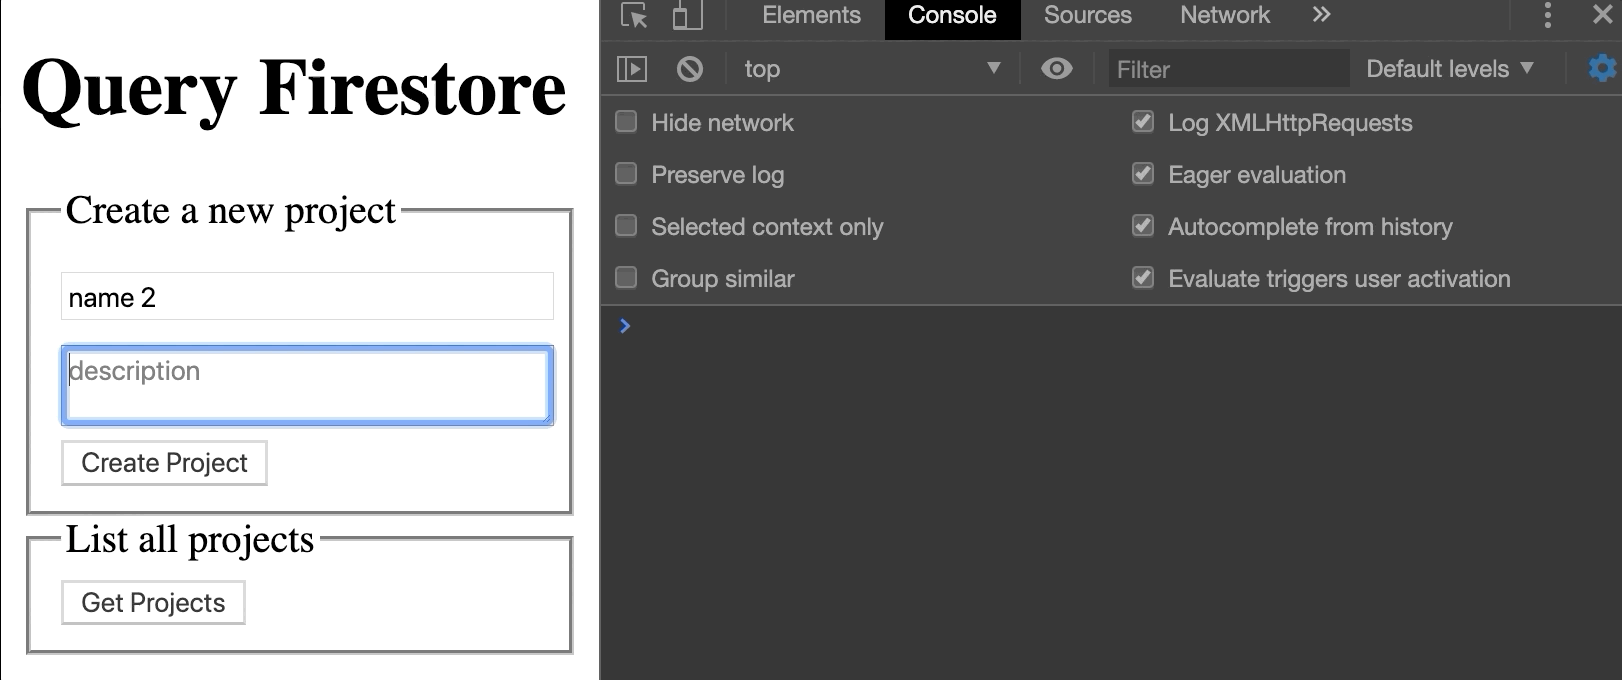
Task: Enable the Preserve log checkbox
Action: pyautogui.click(x=626, y=174)
